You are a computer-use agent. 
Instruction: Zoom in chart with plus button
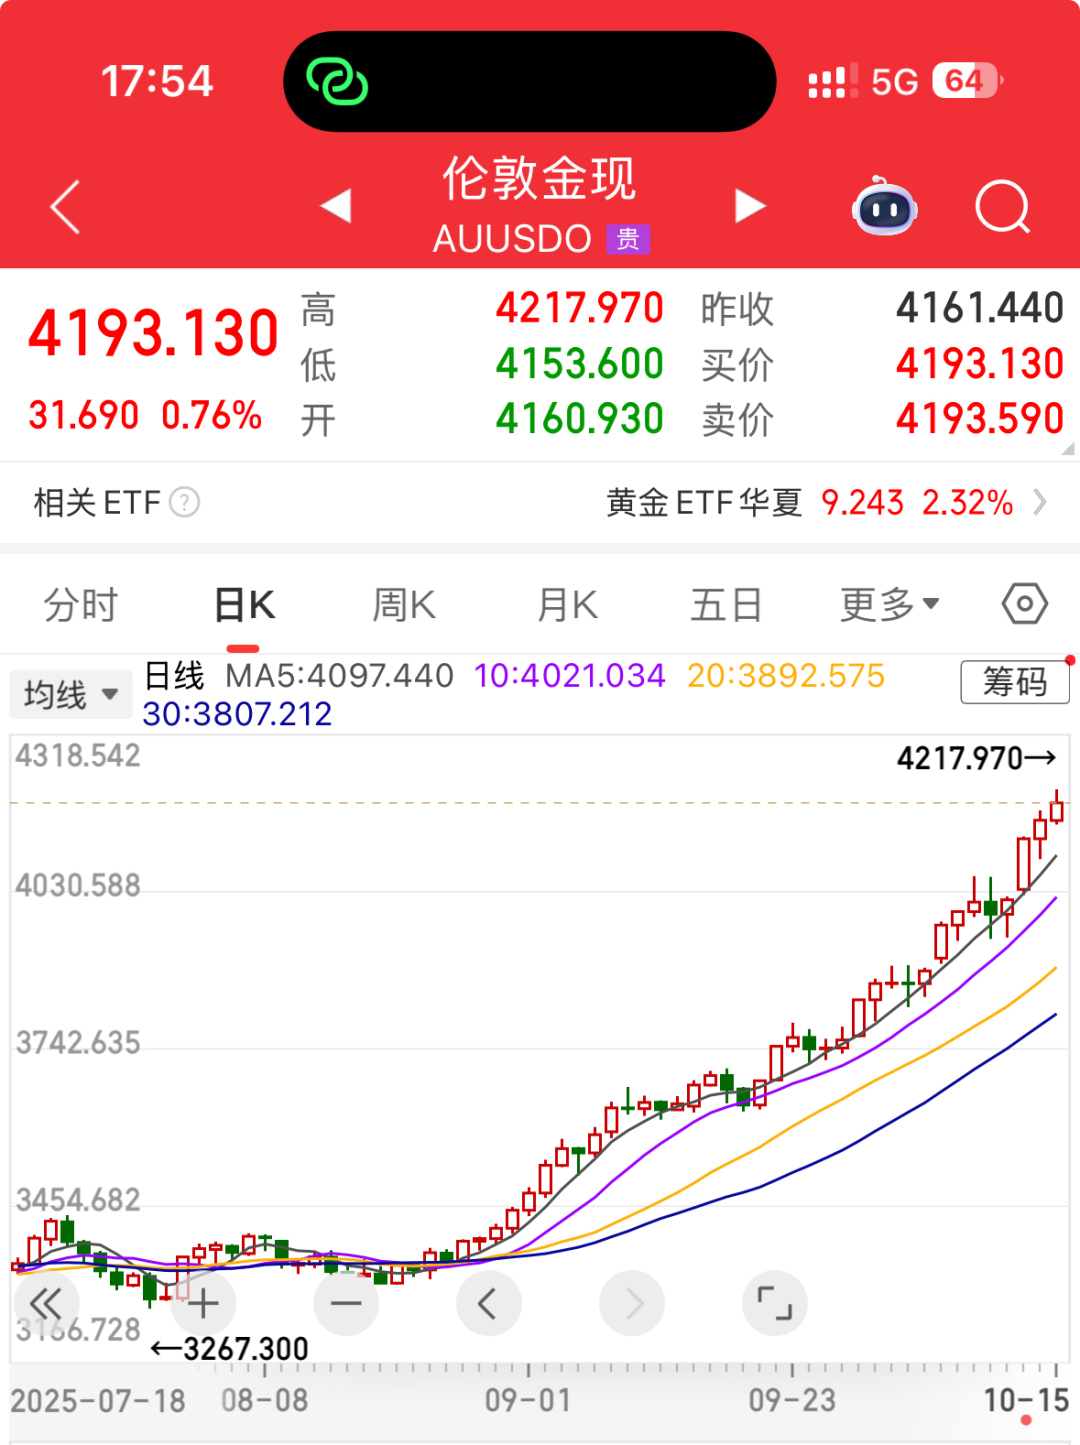coord(203,1304)
